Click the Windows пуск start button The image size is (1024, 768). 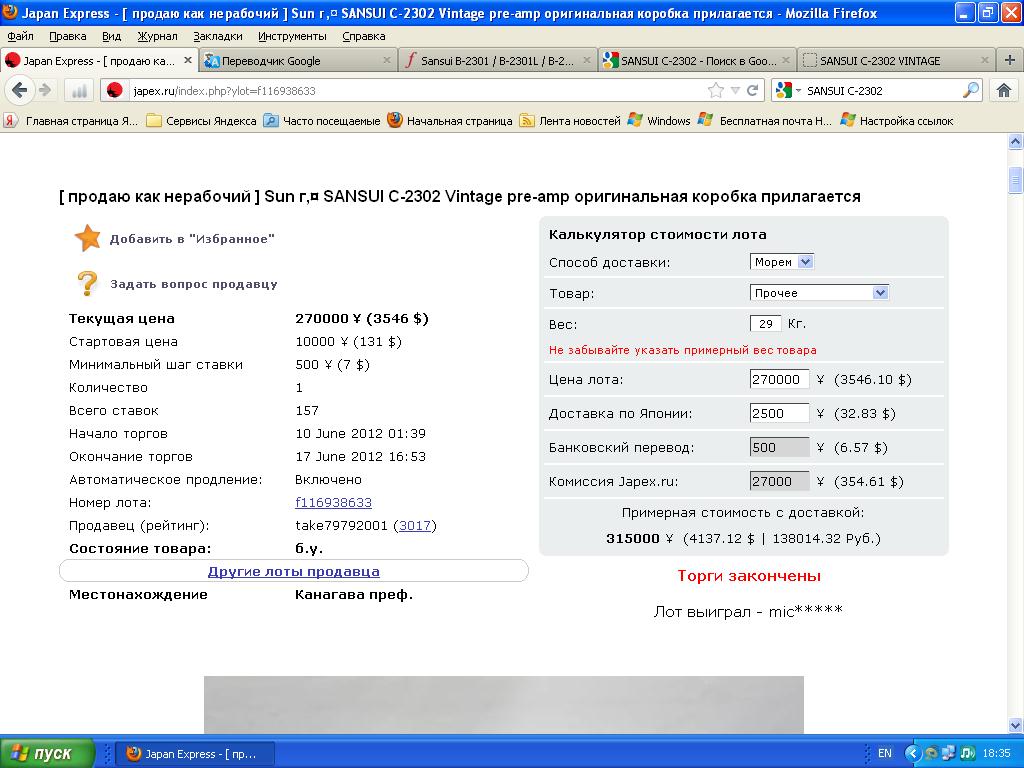(47, 753)
